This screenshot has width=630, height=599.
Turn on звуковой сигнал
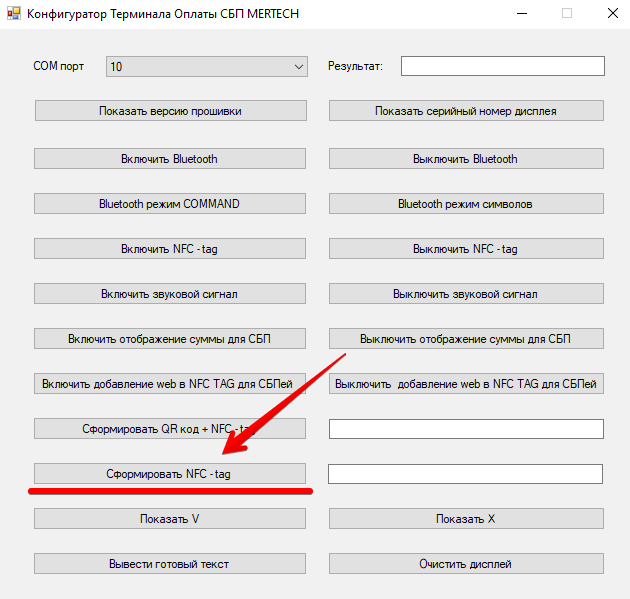(169, 294)
